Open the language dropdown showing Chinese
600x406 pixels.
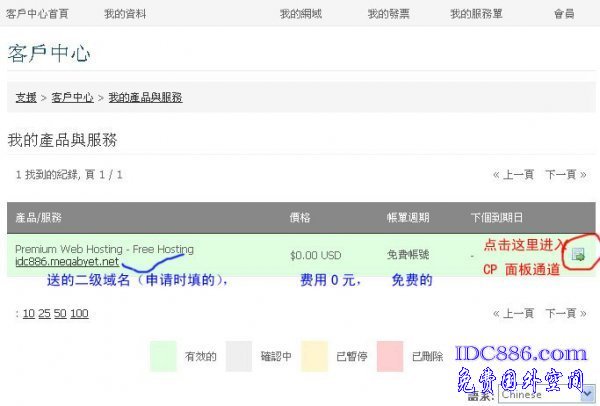[x=548, y=394]
